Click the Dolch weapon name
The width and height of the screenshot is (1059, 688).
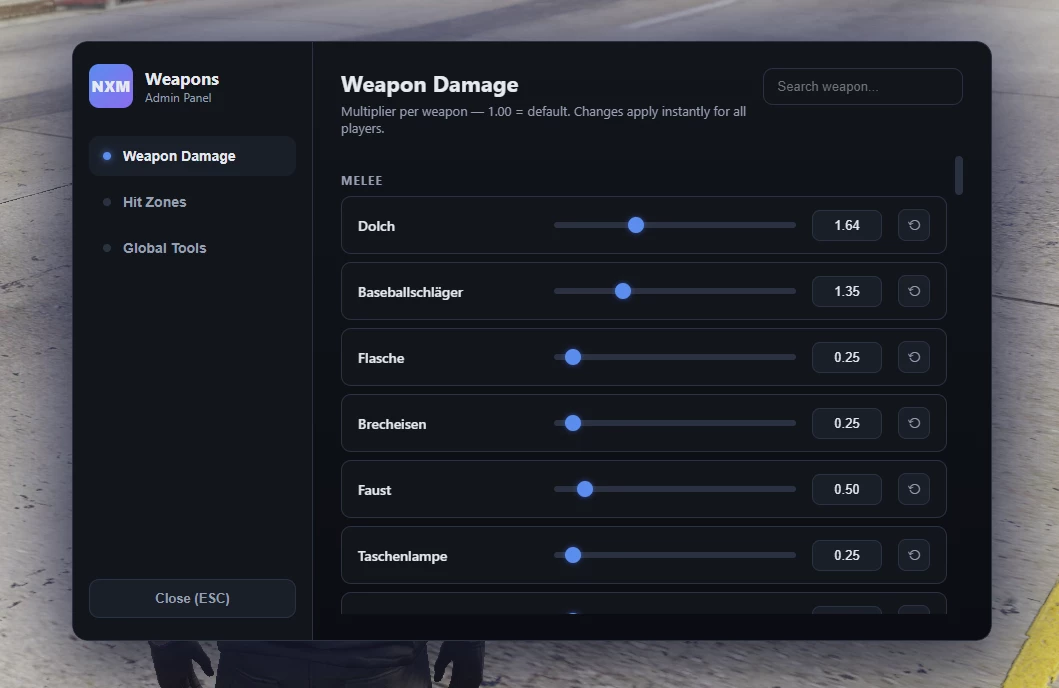376,226
